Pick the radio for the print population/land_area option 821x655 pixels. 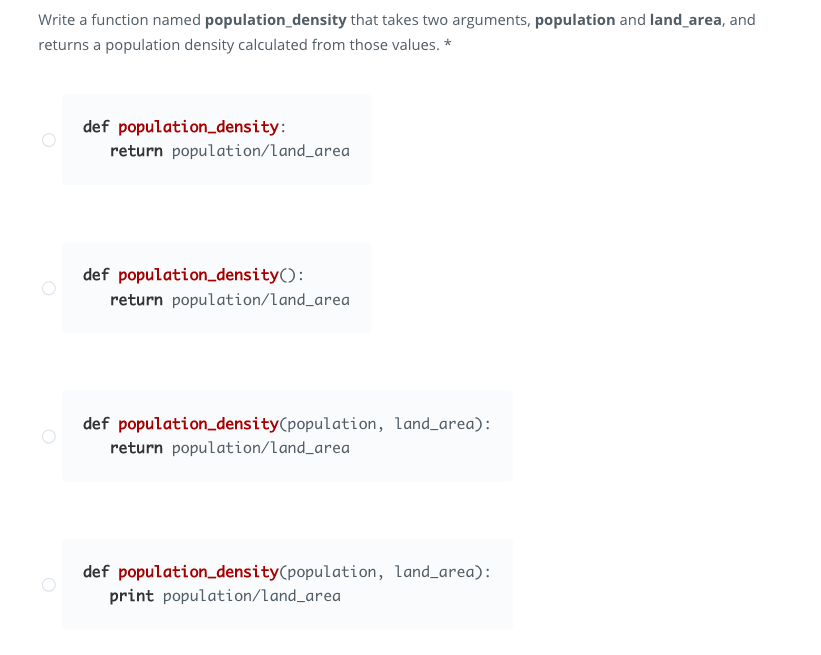pos(49,584)
